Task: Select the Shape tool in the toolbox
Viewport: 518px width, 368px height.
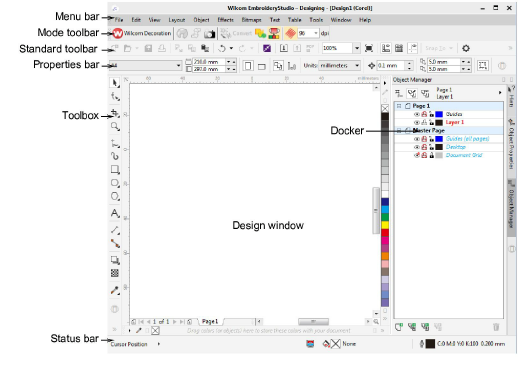Action: (x=115, y=97)
